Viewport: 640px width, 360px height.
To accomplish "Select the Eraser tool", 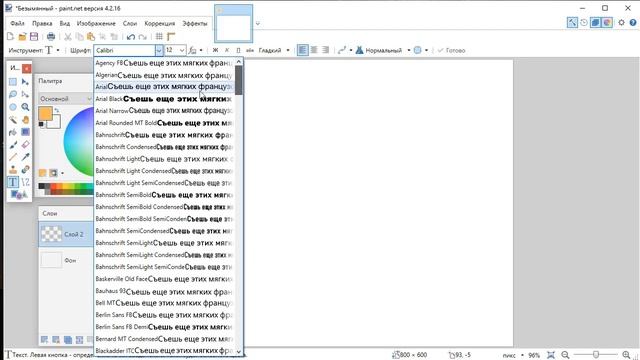I will point(25,145).
